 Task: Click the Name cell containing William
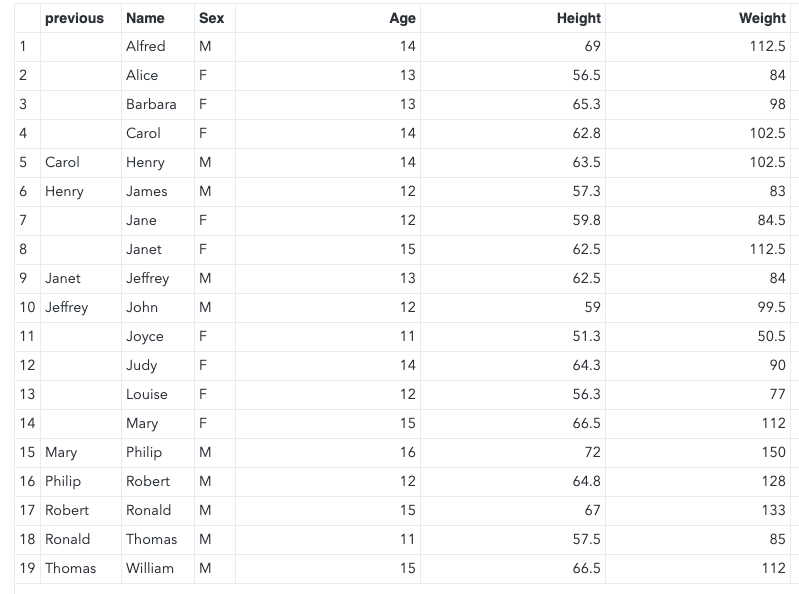[150, 568]
